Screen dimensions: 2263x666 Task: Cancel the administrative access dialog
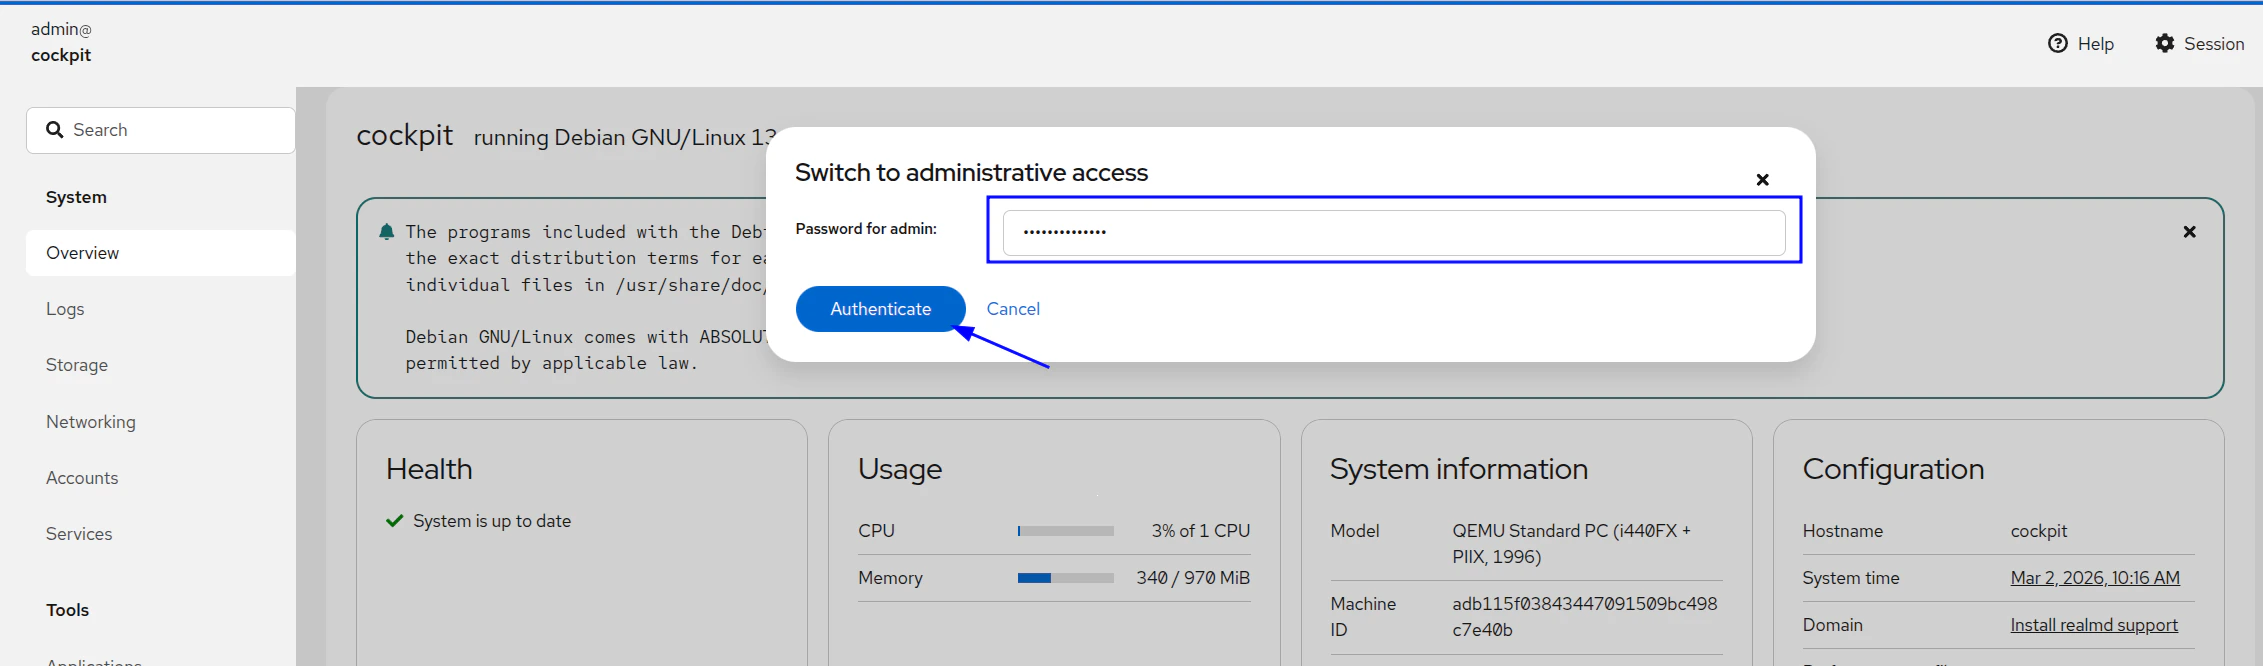click(x=1013, y=309)
